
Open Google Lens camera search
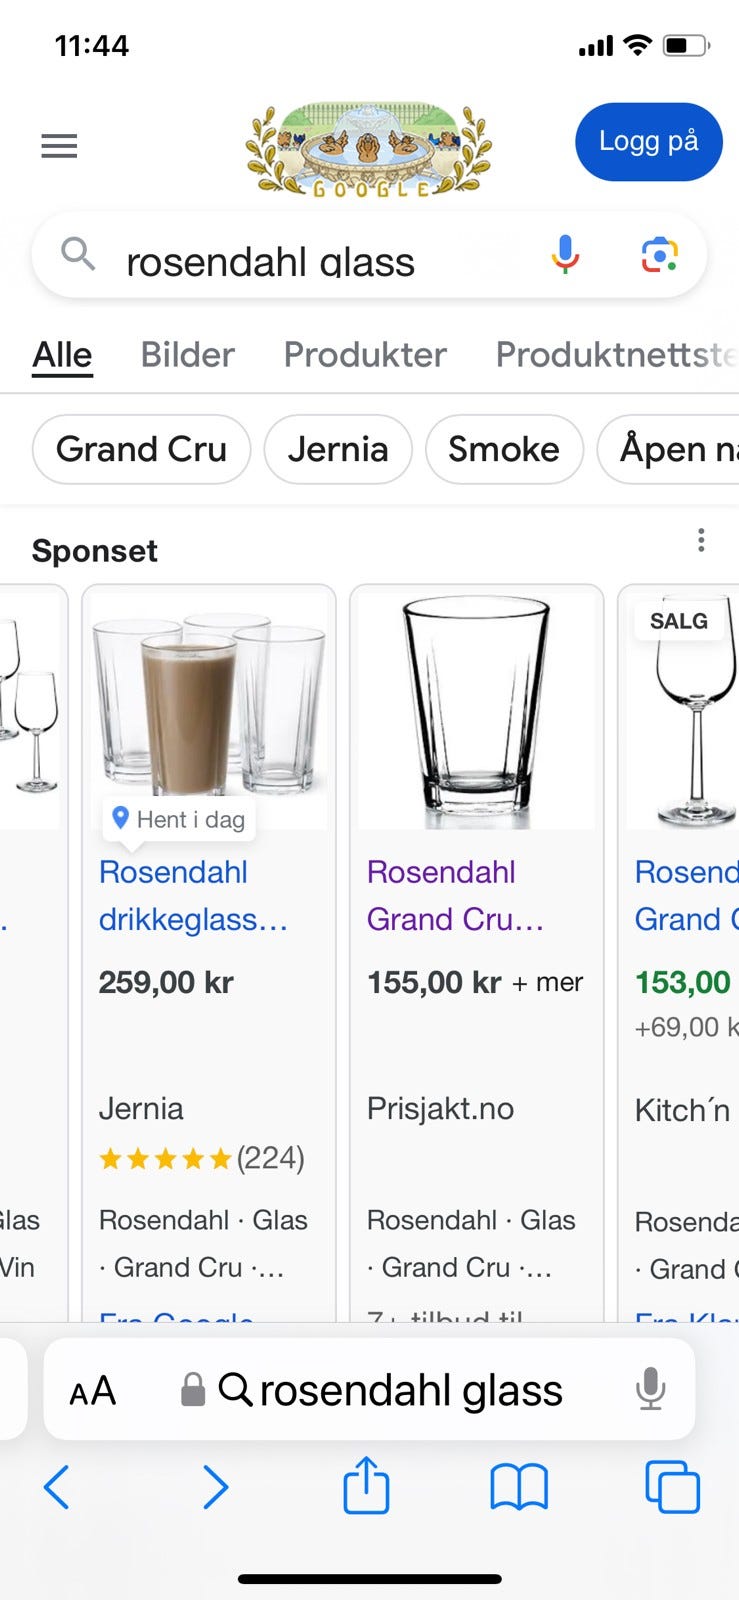(659, 256)
